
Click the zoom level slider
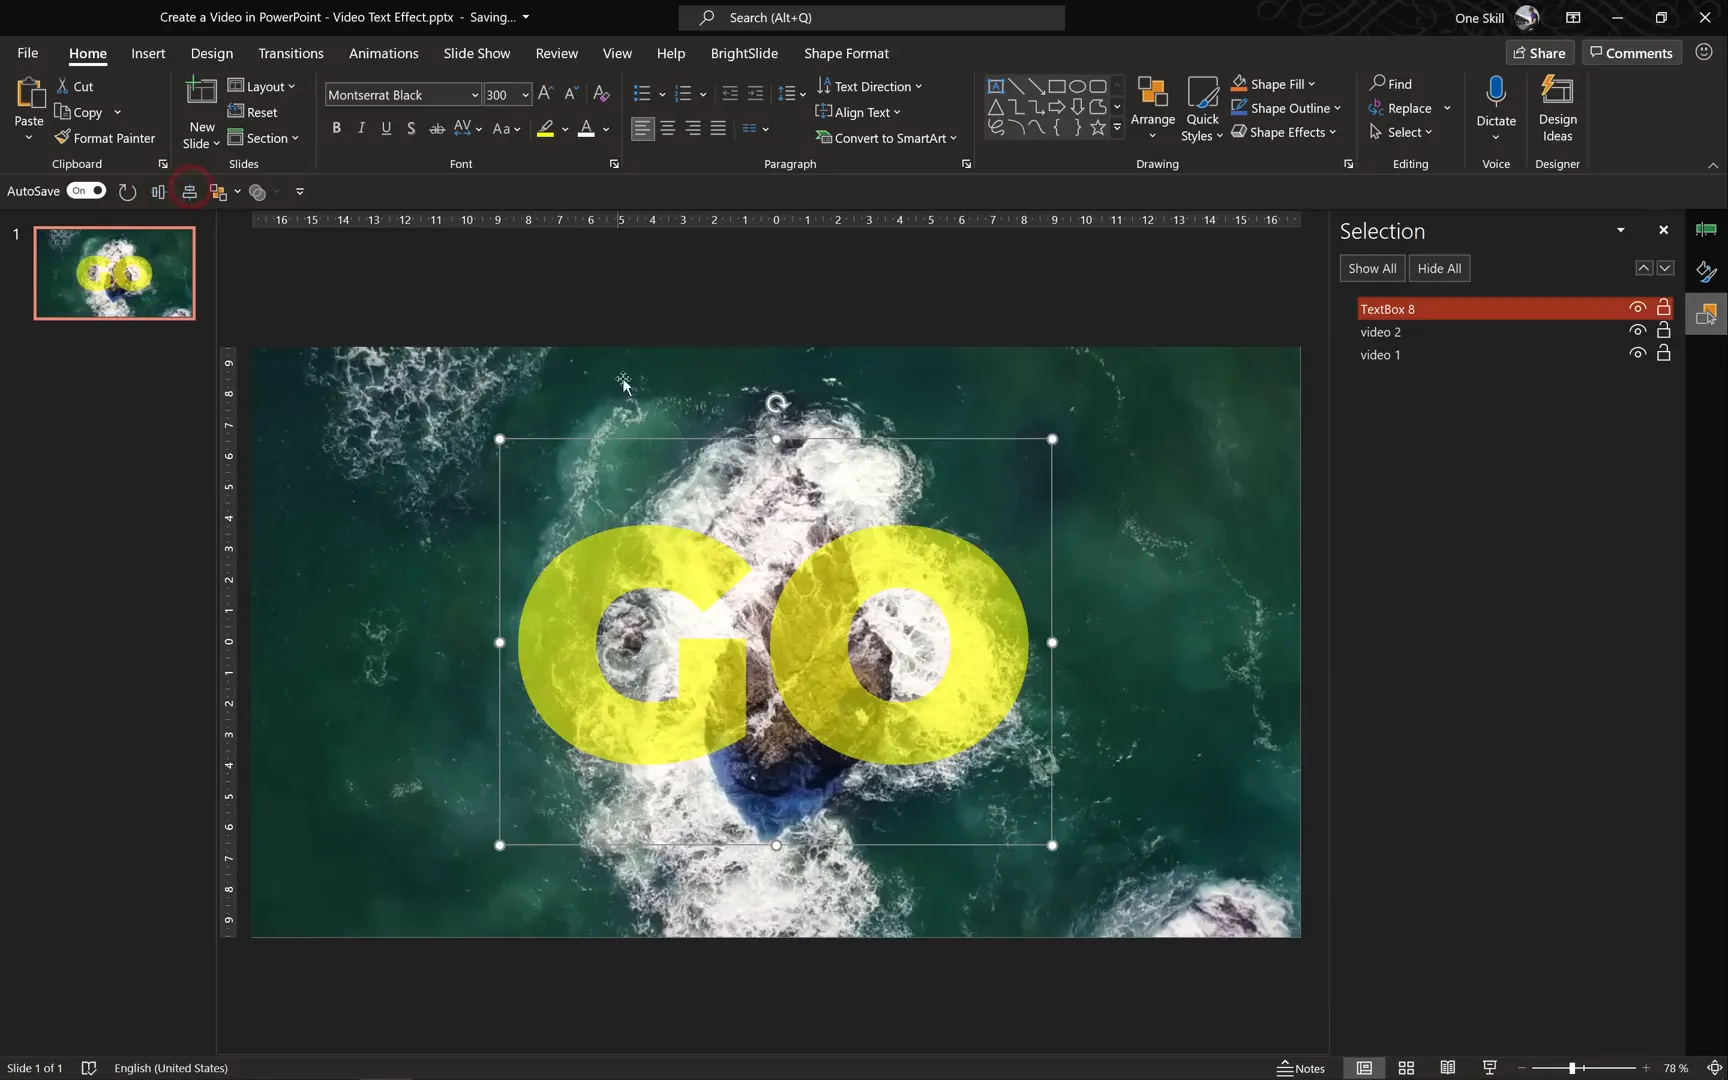pyautogui.click(x=1572, y=1068)
